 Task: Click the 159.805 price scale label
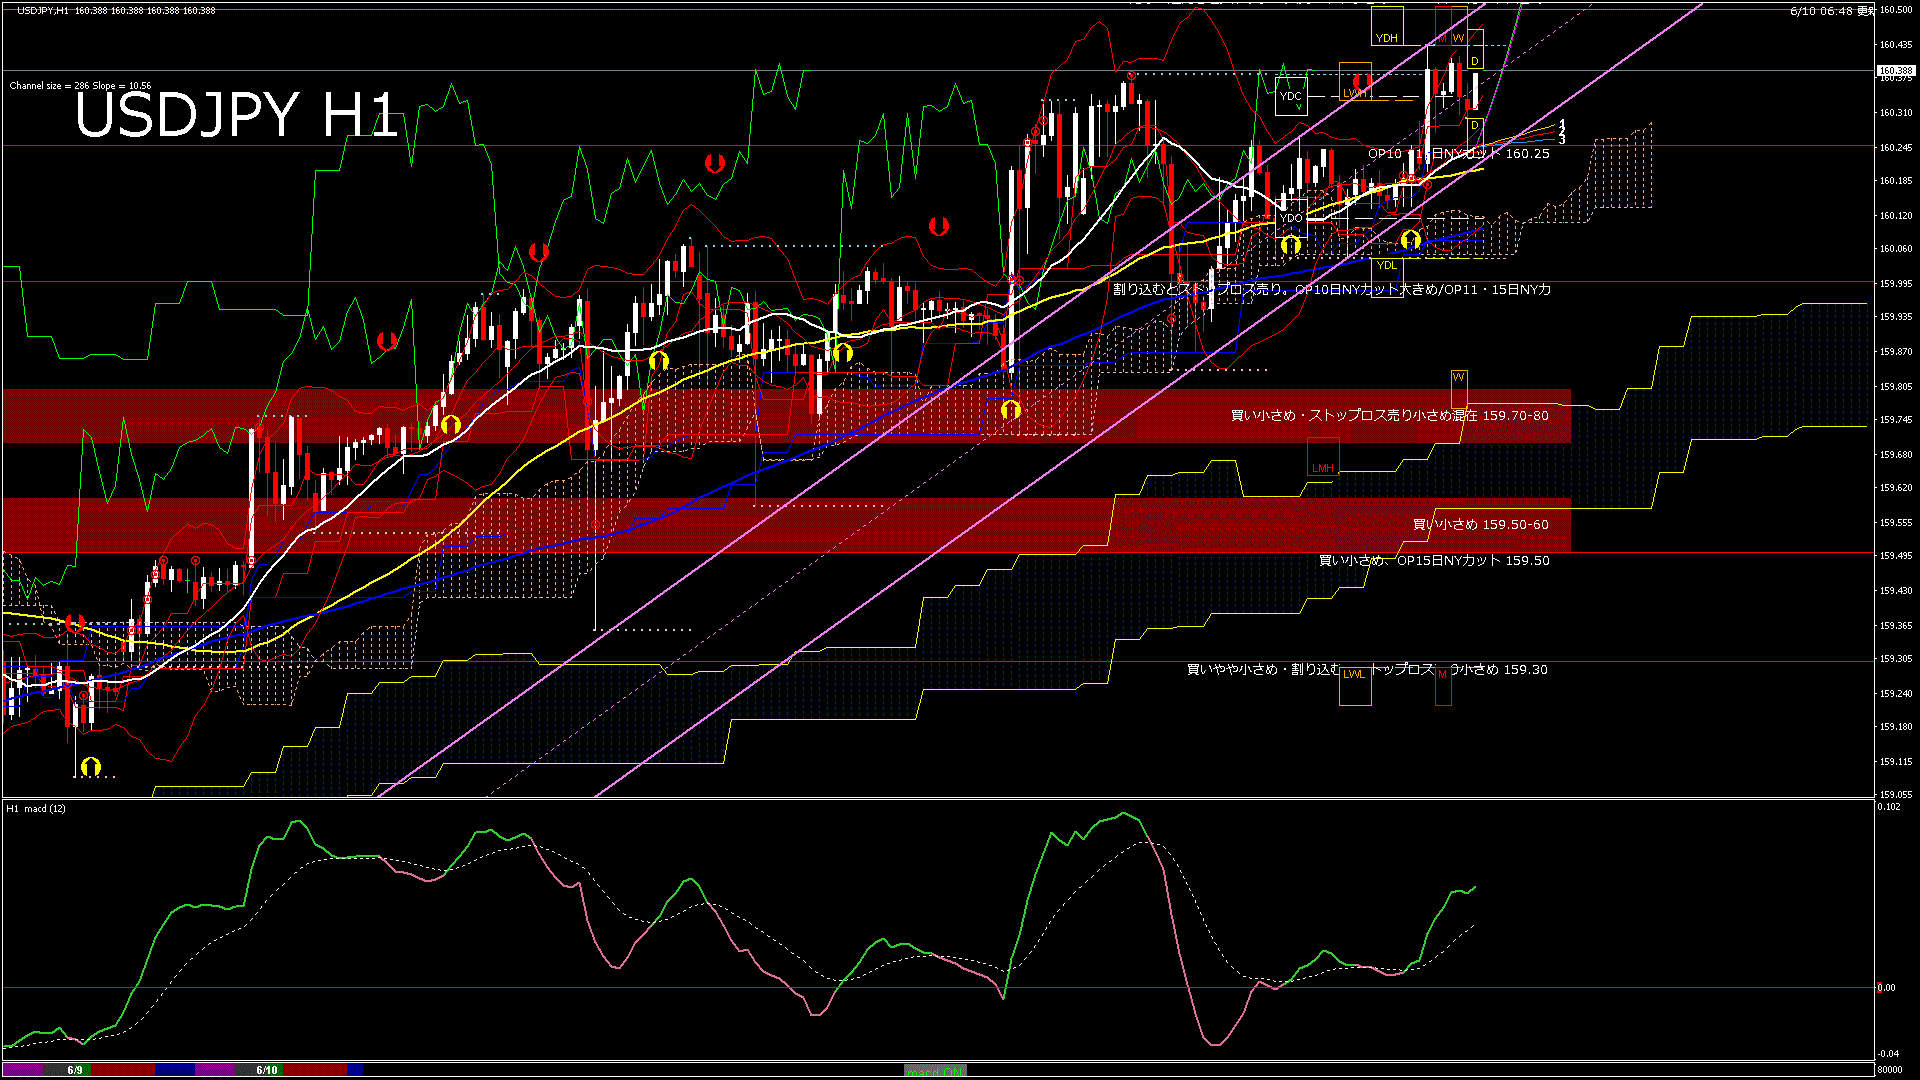1895,387
